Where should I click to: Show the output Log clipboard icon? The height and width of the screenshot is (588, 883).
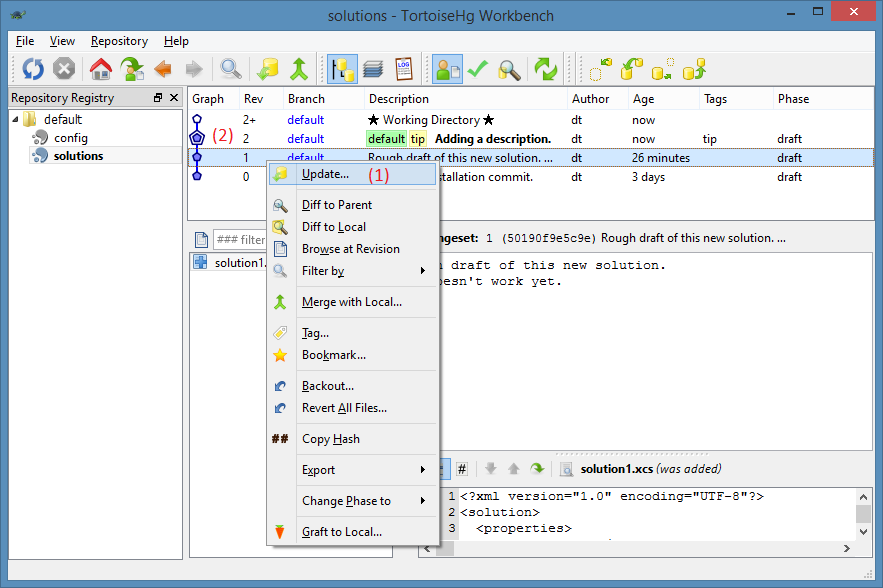click(404, 69)
